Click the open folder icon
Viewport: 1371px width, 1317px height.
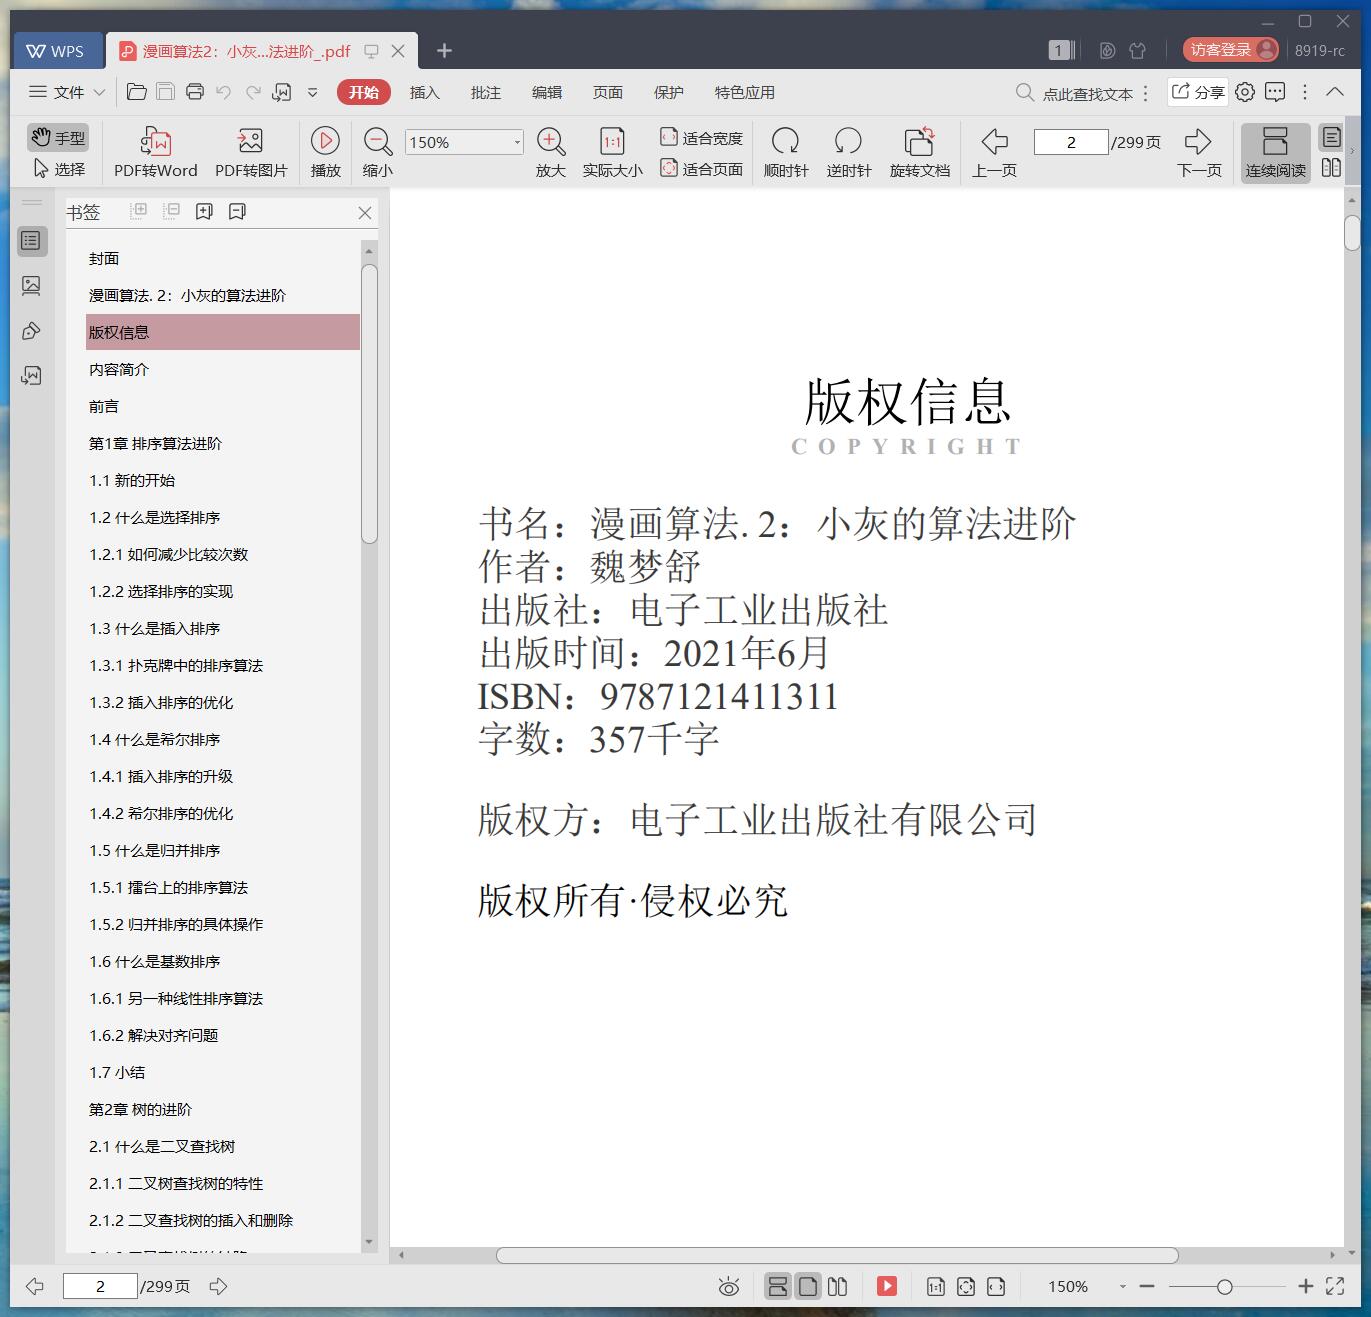click(x=137, y=92)
